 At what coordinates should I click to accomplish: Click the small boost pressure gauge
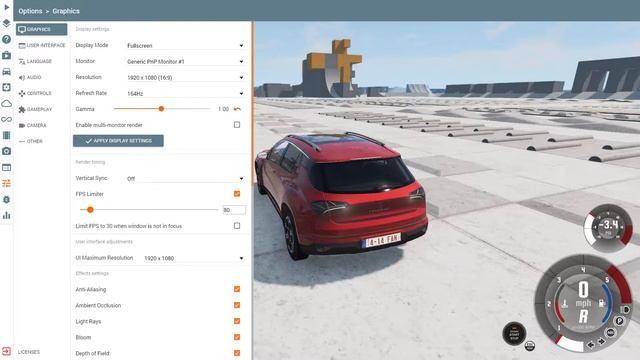[x=608, y=227]
